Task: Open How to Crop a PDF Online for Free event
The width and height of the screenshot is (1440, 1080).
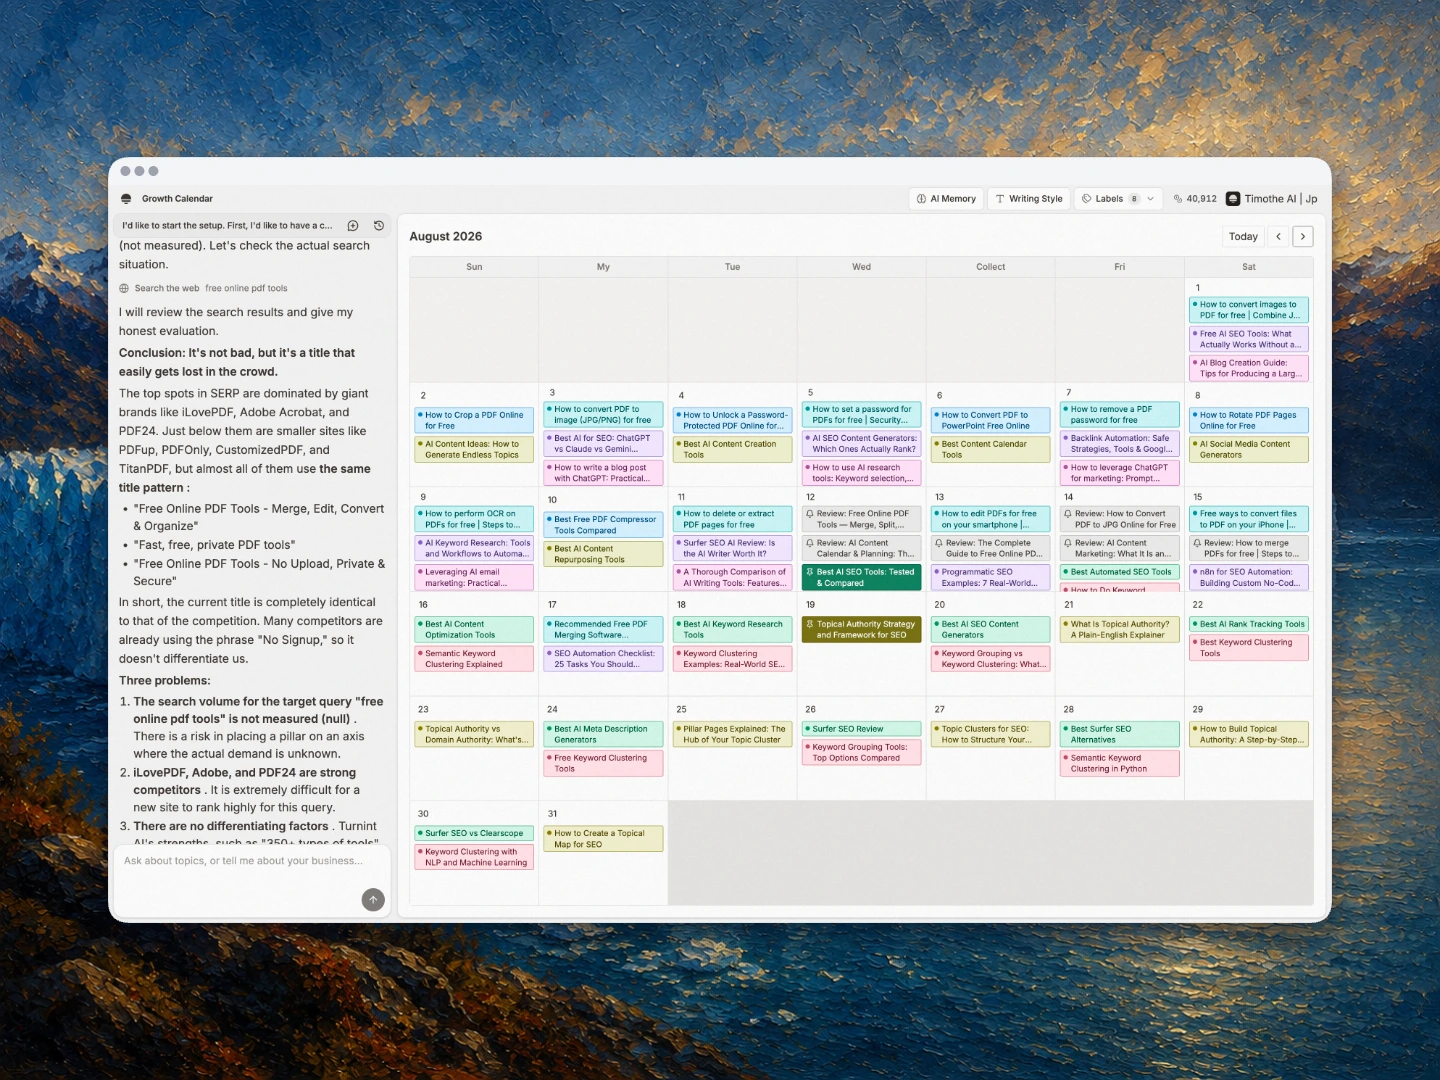Action: point(474,420)
